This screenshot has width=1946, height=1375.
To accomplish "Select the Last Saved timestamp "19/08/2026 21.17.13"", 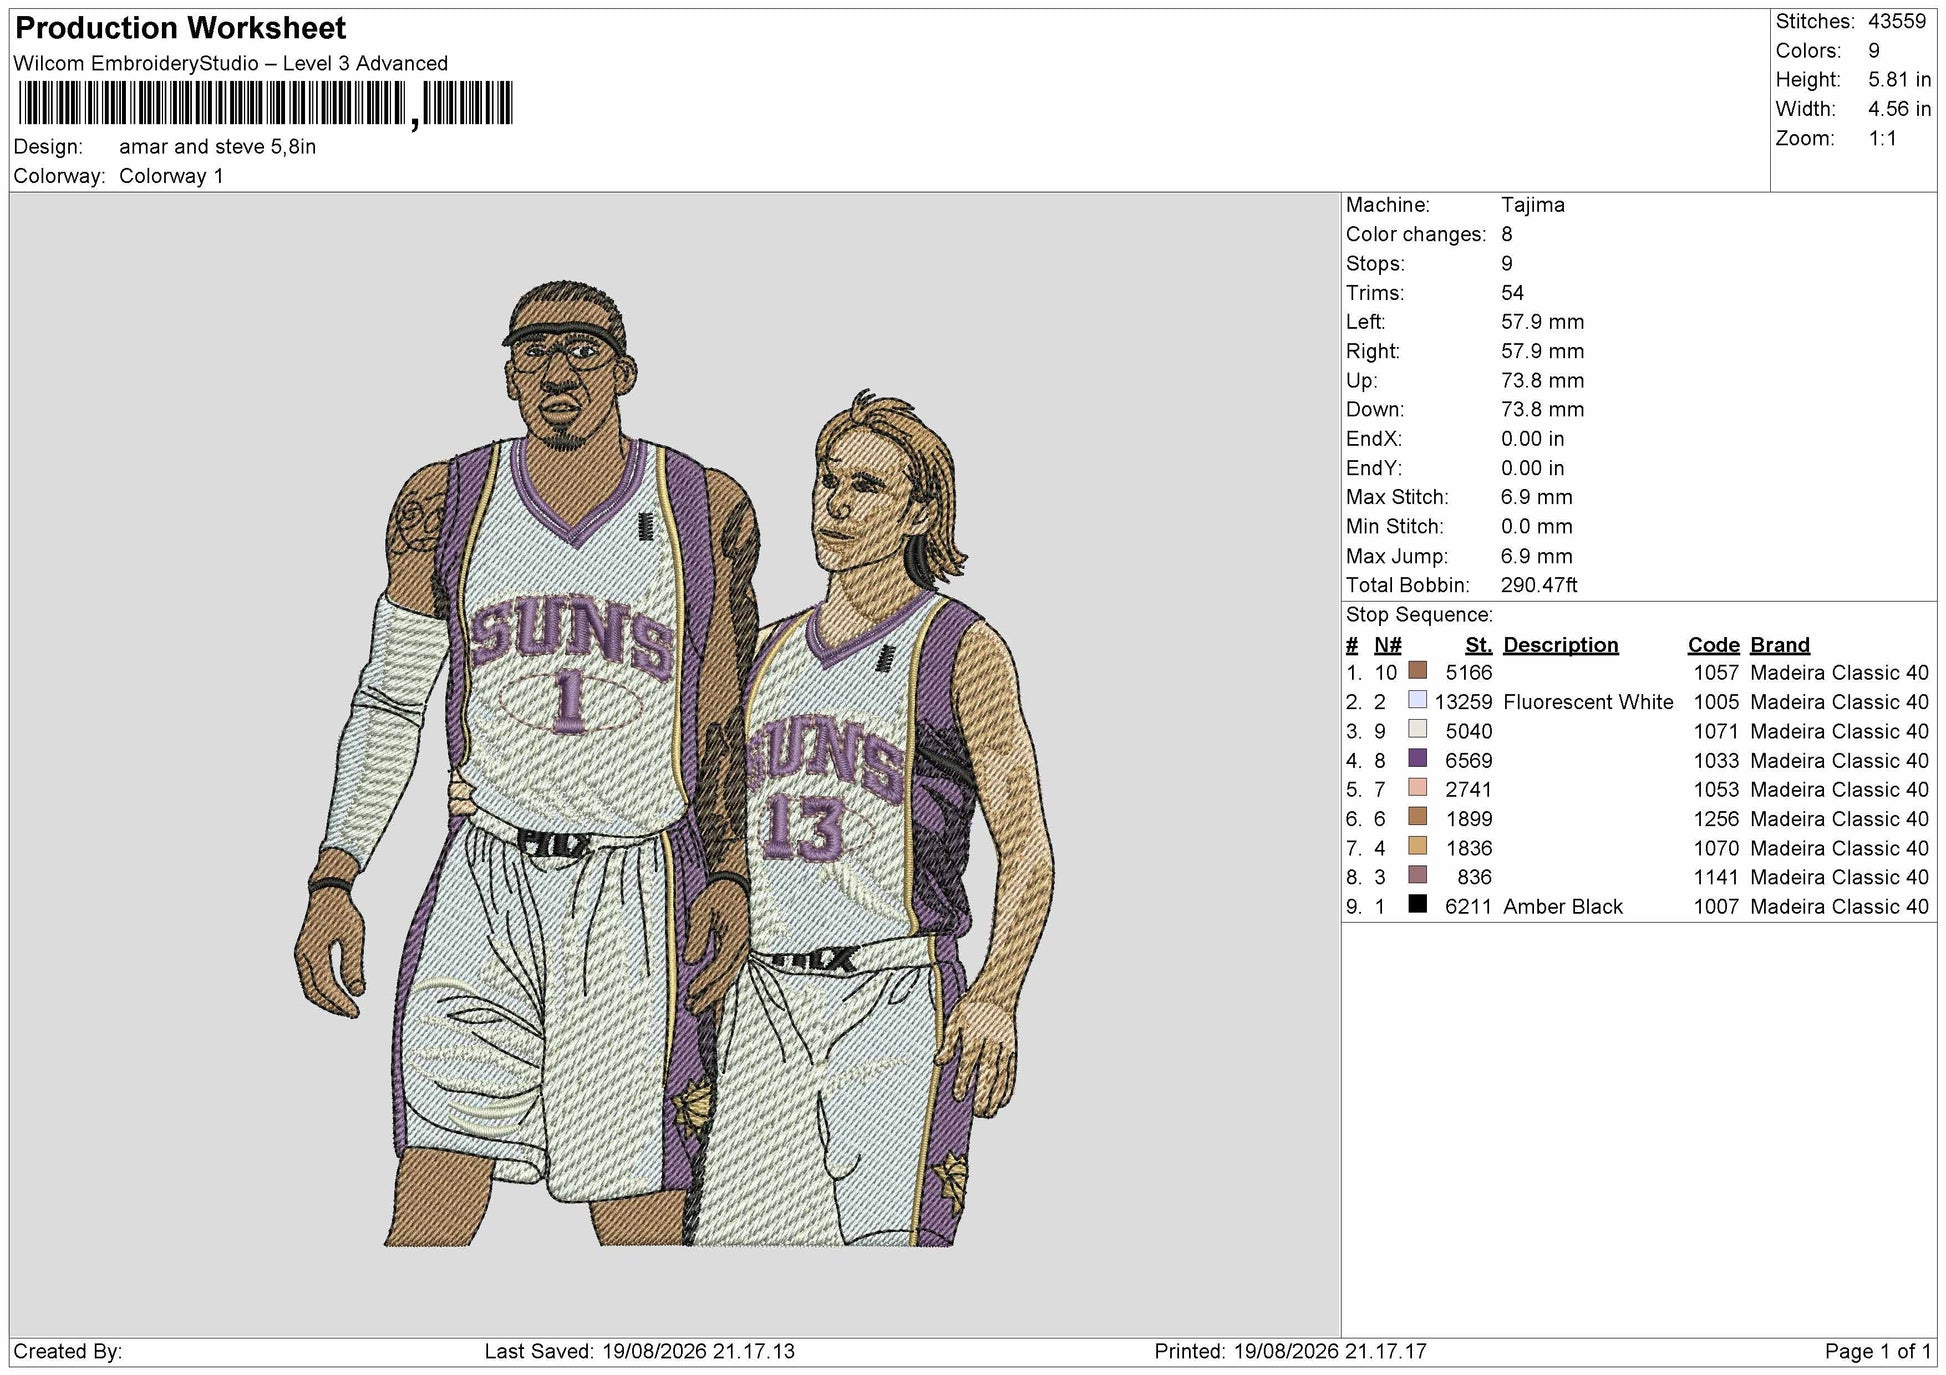I will coord(698,1352).
